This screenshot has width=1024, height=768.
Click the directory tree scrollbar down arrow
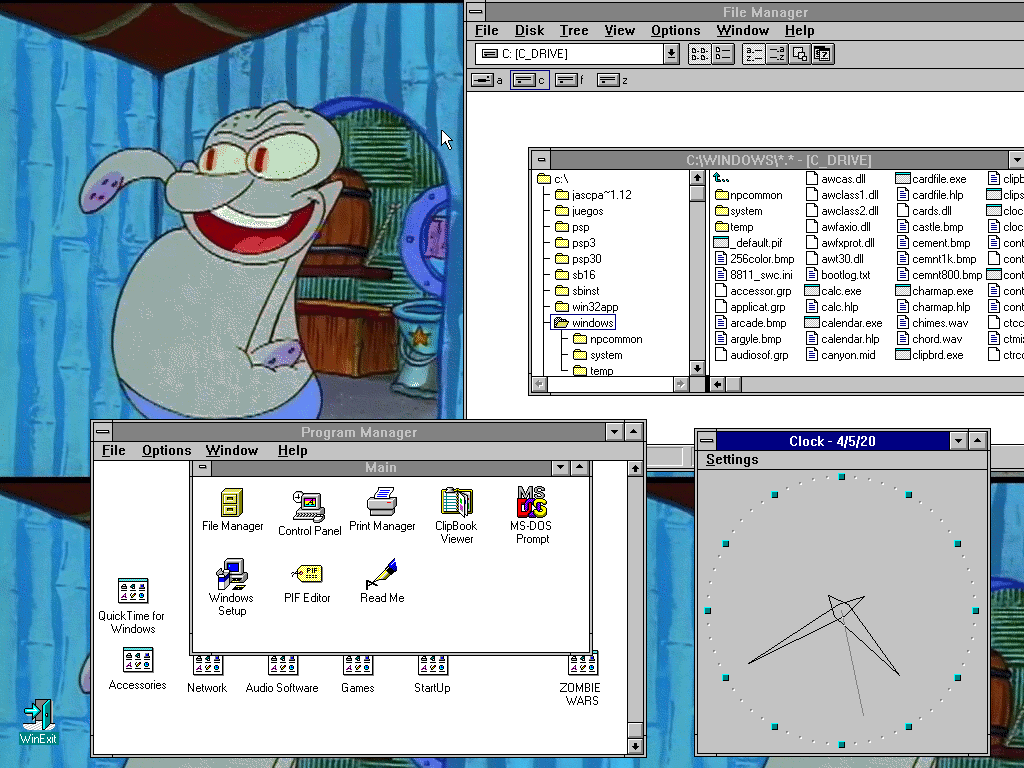click(697, 369)
